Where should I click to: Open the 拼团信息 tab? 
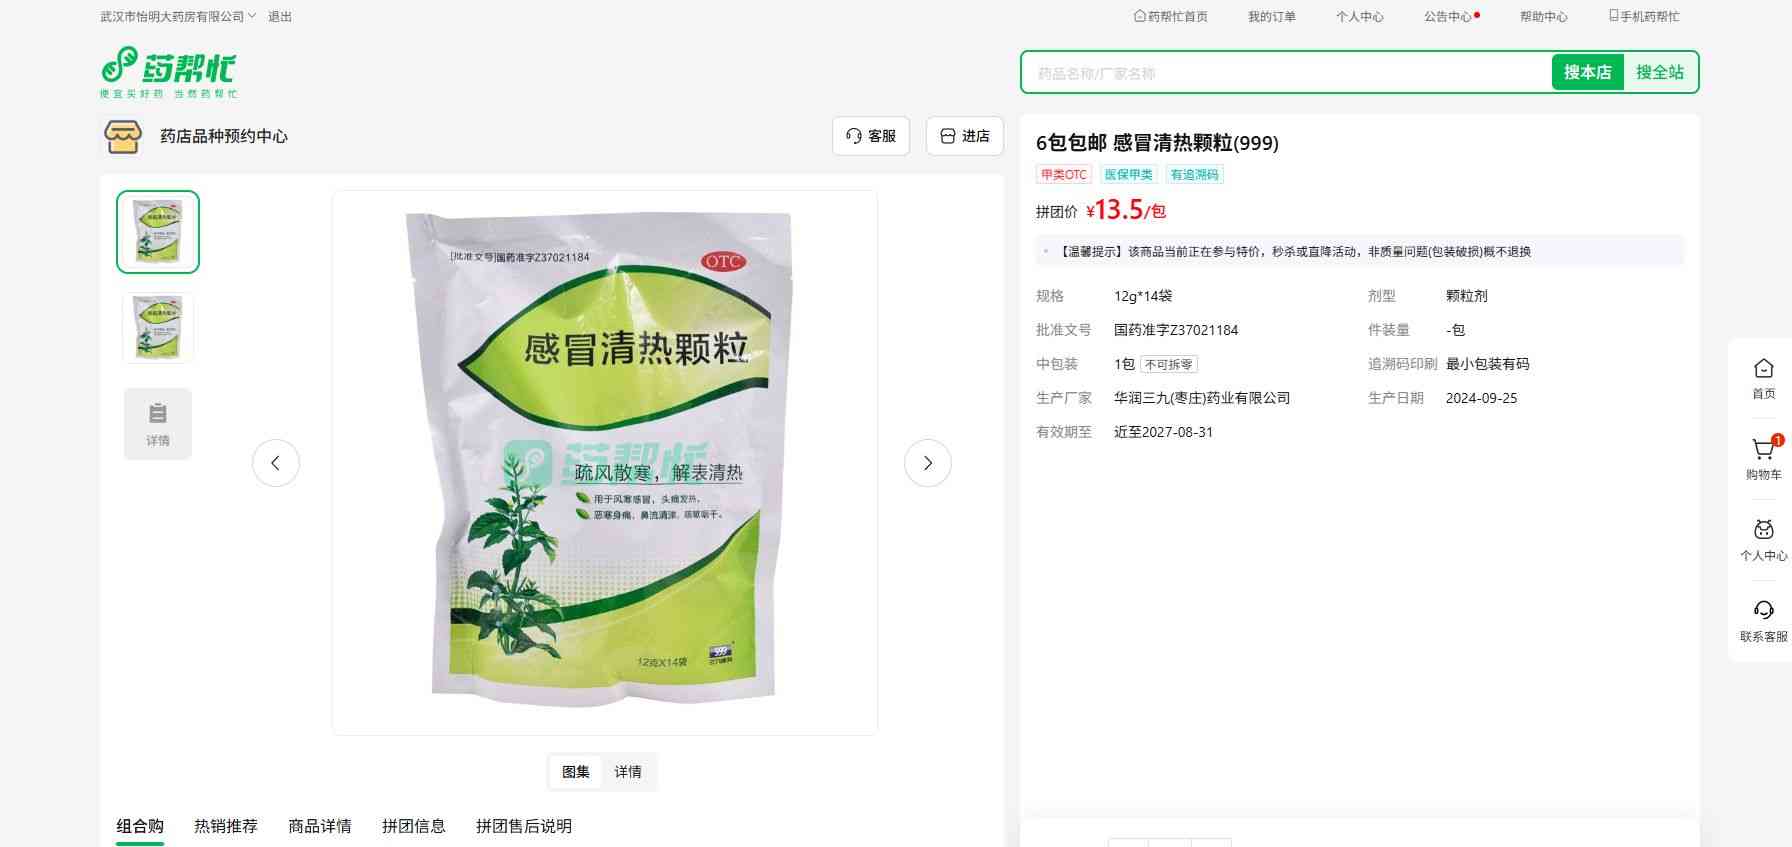point(414,826)
